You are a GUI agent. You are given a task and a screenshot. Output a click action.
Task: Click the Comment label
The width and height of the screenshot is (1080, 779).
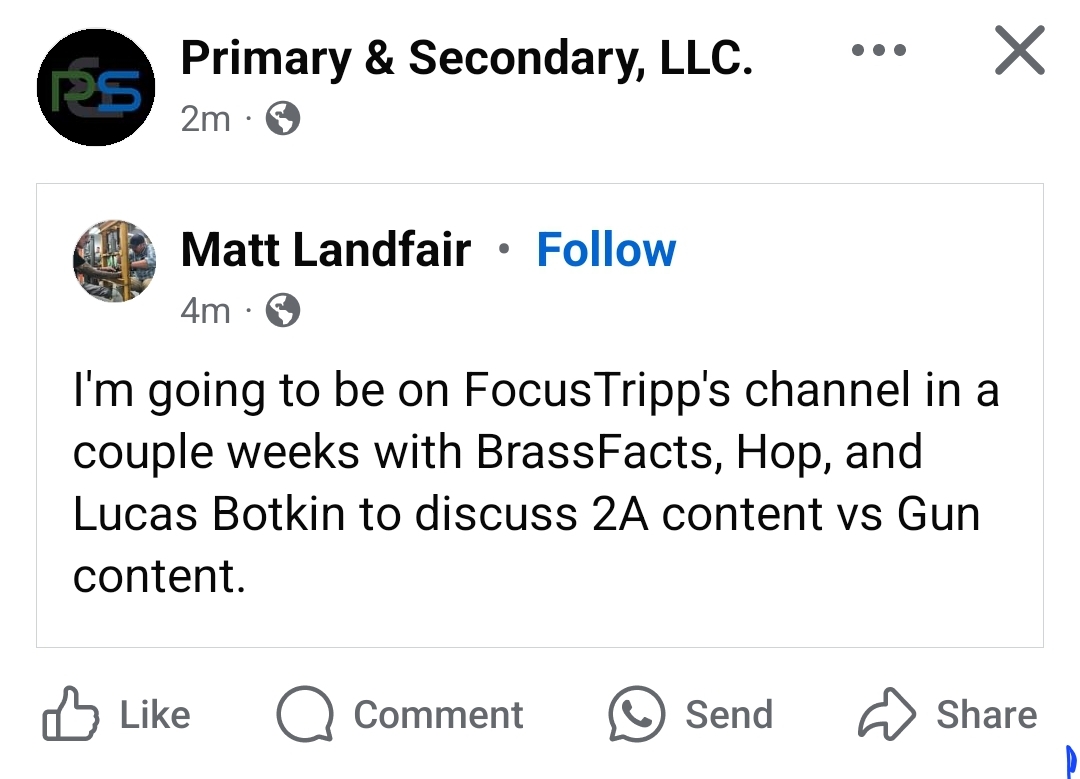point(439,715)
